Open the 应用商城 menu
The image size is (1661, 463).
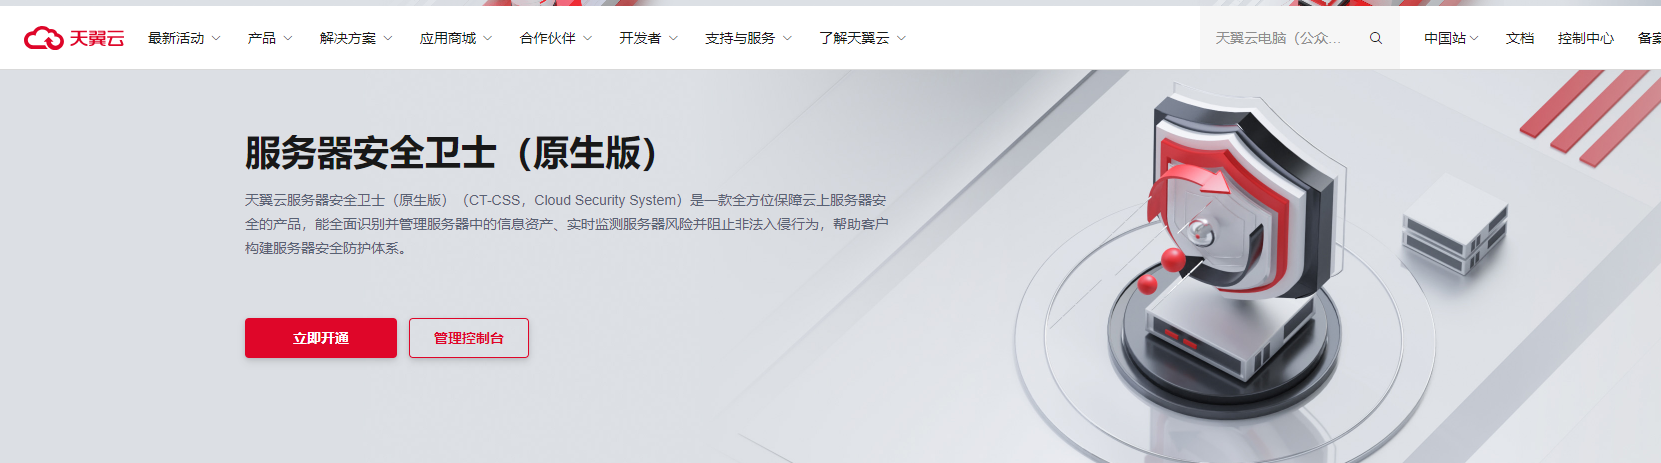(456, 38)
